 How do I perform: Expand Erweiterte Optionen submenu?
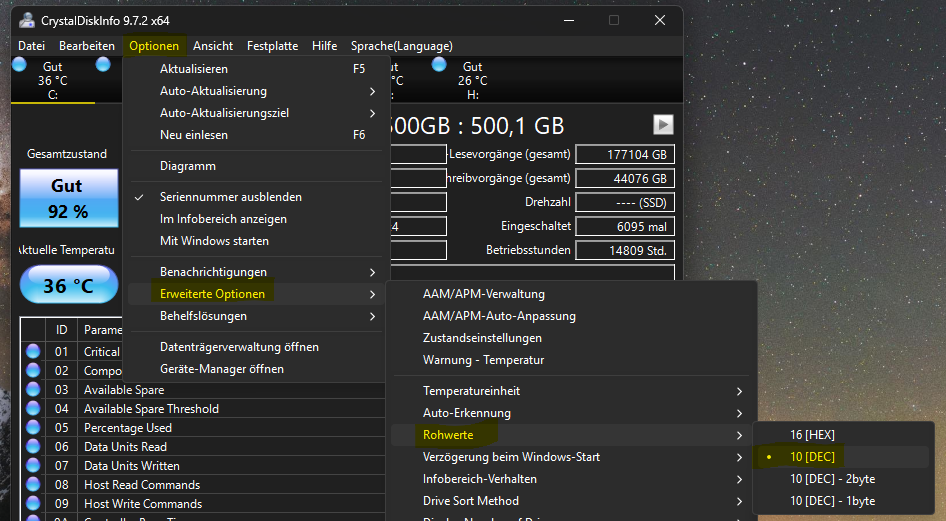coord(256,294)
